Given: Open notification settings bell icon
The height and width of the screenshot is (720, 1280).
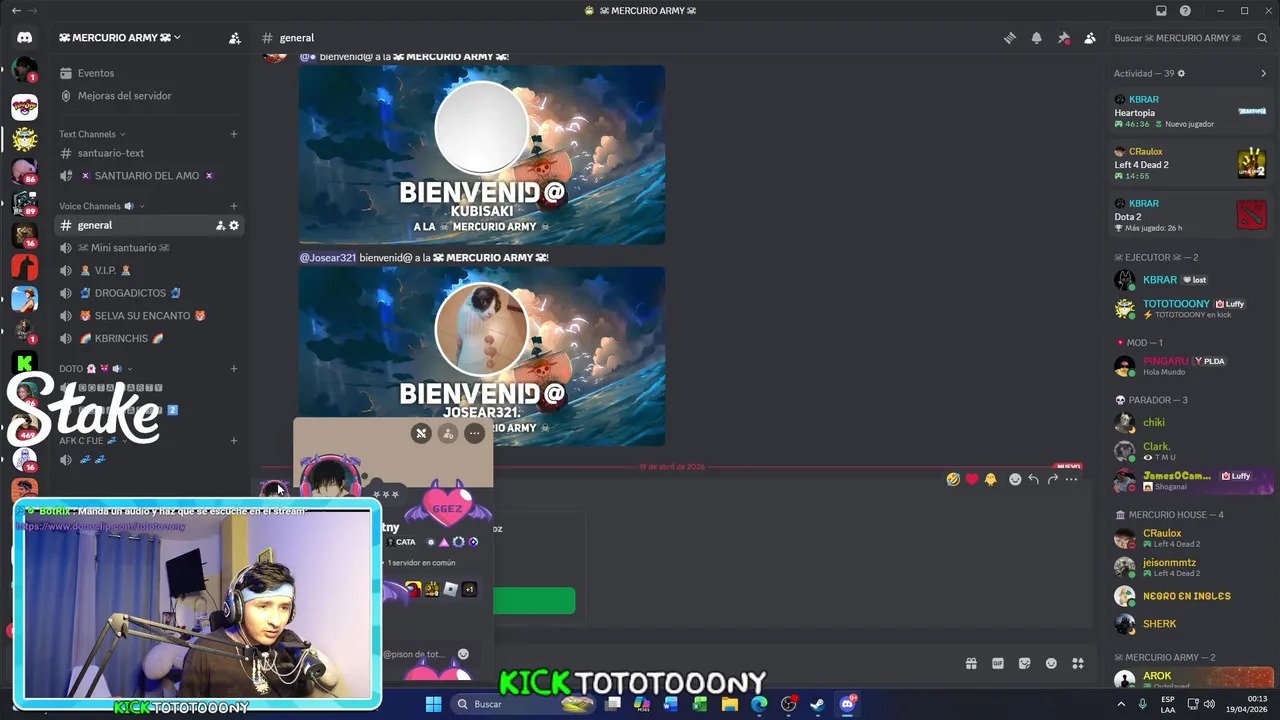Looking at the screenshot, I should [1037, 38].
